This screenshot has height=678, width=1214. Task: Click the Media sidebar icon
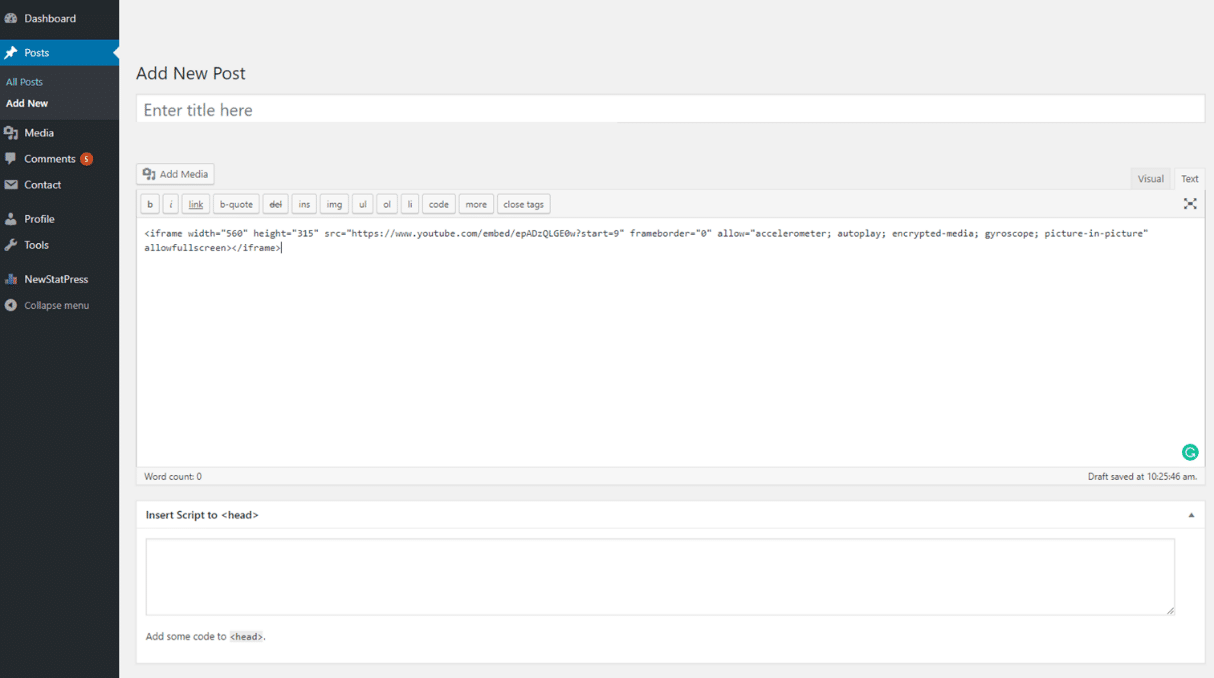[11, 133]
